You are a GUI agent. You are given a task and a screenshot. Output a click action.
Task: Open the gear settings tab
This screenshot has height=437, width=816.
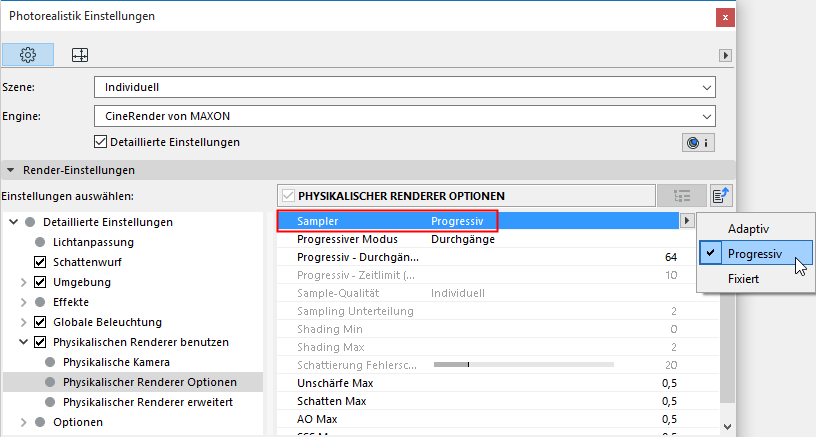(28, 55)
